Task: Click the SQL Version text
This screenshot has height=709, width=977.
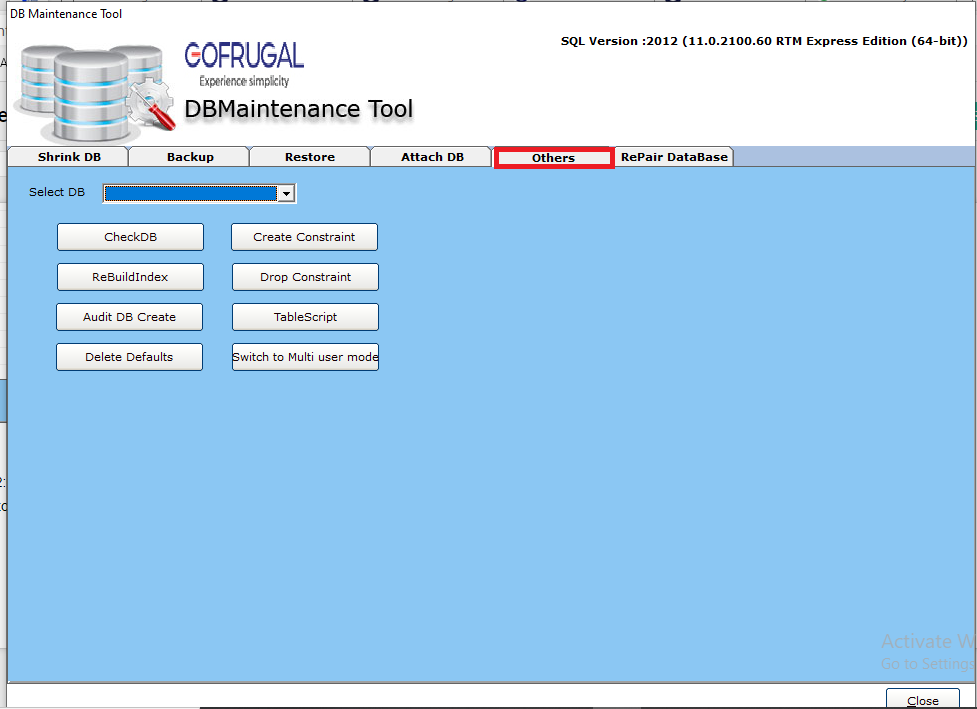Action: (x=764, y=41)
